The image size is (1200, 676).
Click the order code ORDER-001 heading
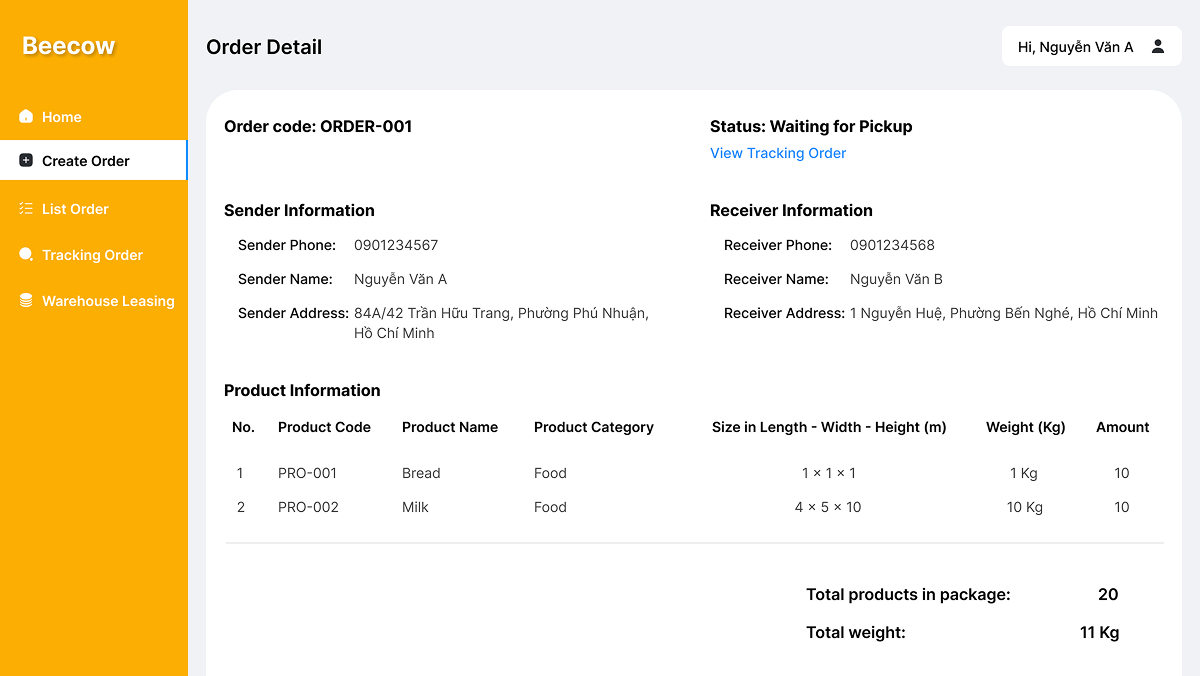[x=318, y=126]
